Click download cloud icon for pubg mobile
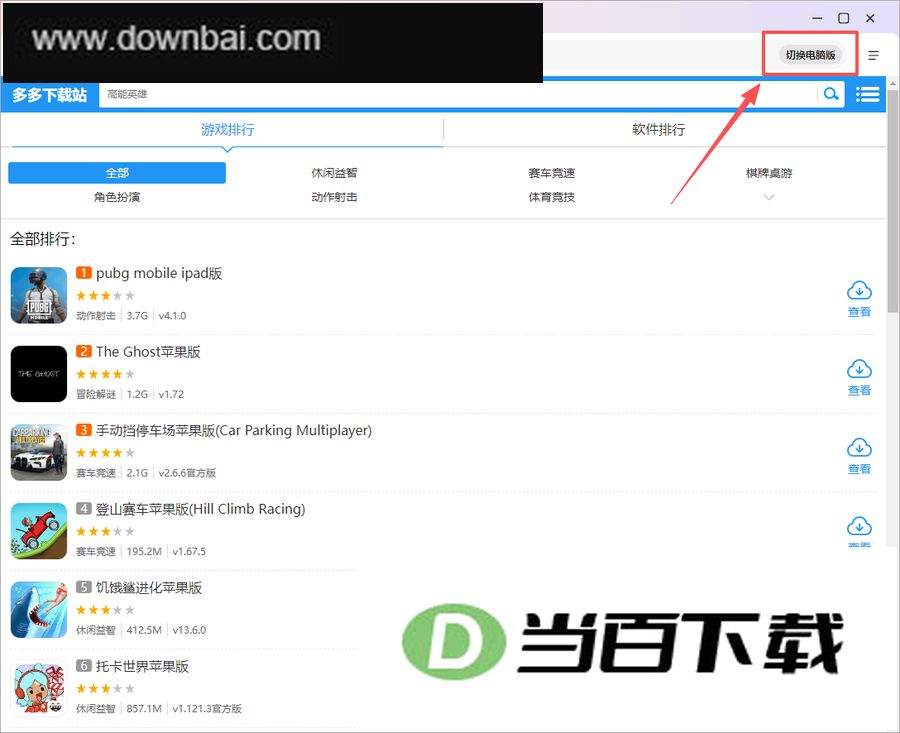 click(859, 291)
